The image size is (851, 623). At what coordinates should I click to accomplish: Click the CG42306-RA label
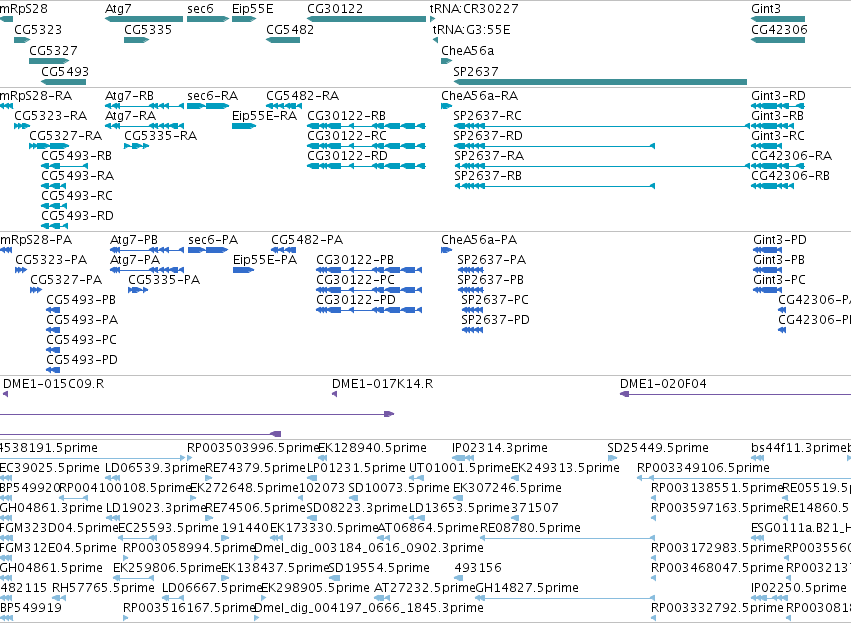792,156
